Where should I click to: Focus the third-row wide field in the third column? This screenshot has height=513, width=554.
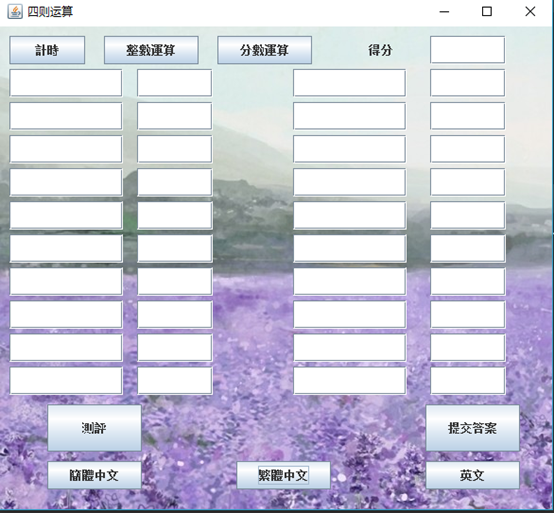(349, 149)
